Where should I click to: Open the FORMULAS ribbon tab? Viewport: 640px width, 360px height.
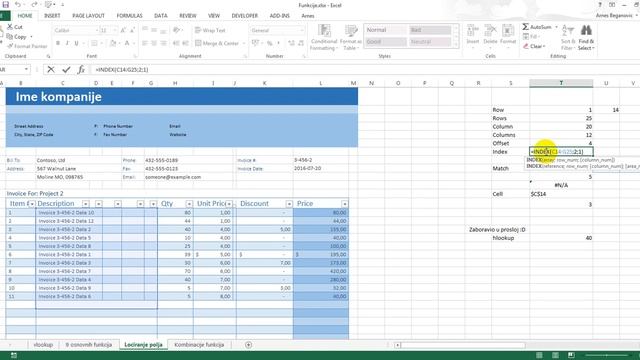[129, 16]
